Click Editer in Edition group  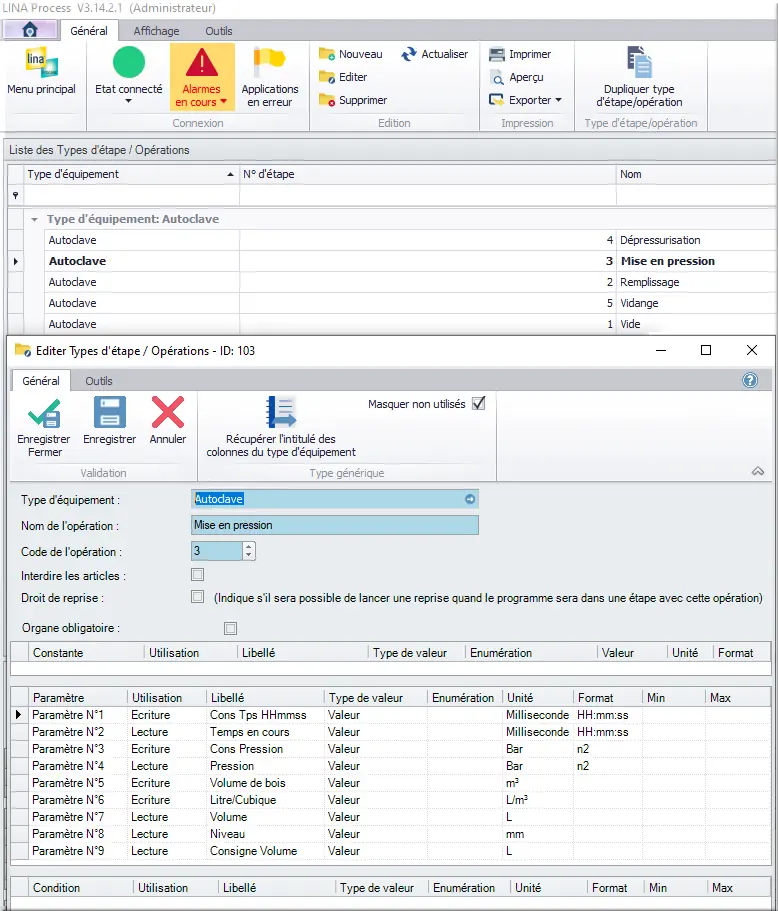pyautogui.click(x=343, y=77)
